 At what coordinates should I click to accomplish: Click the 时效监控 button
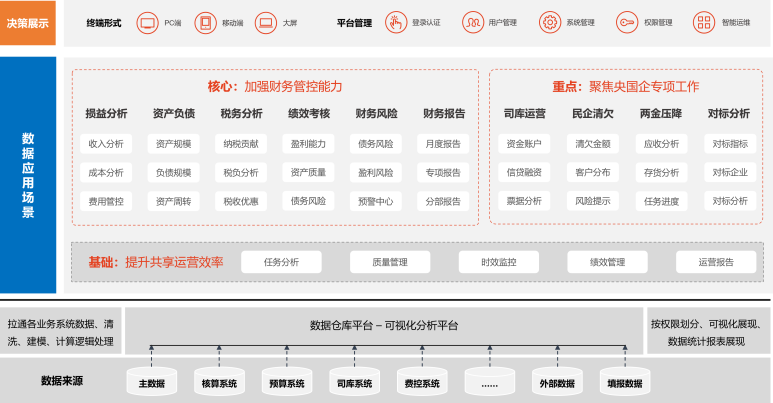(x=498, y=262)
